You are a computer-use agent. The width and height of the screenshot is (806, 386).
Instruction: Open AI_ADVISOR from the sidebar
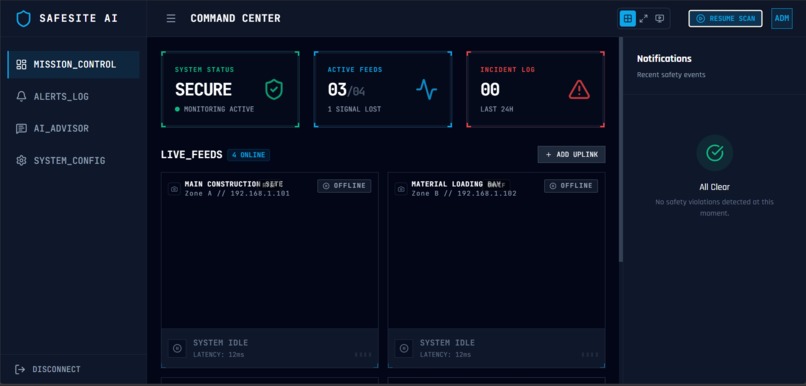(x=74, y=128)
